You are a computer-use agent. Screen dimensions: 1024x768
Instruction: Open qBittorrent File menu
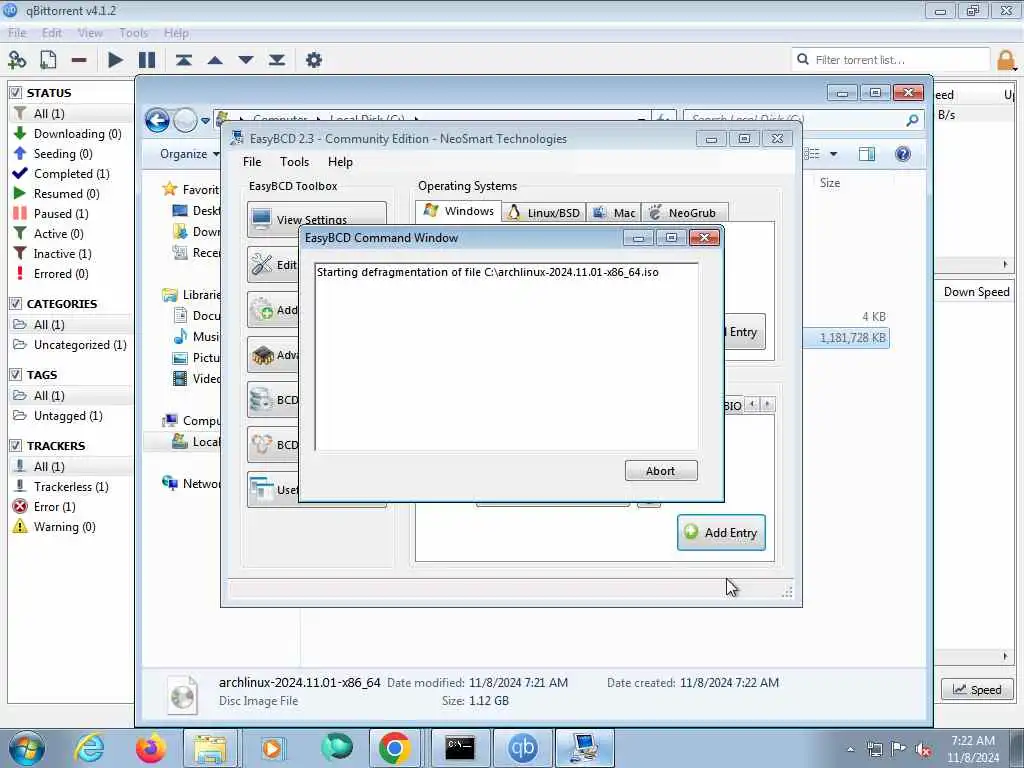pyautogui.click(x=17, y=33)
